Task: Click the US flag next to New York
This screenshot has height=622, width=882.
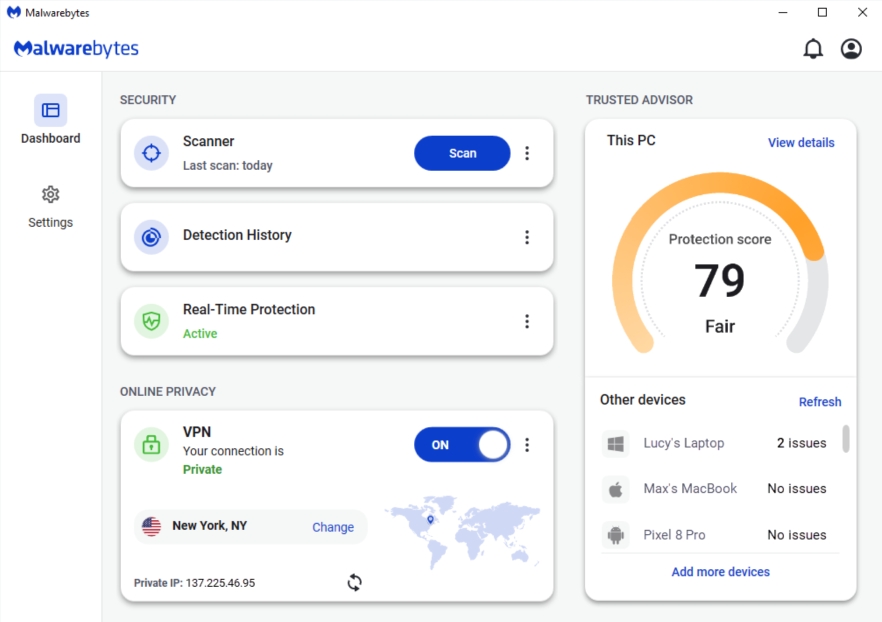Action: [x=150, y=526]
